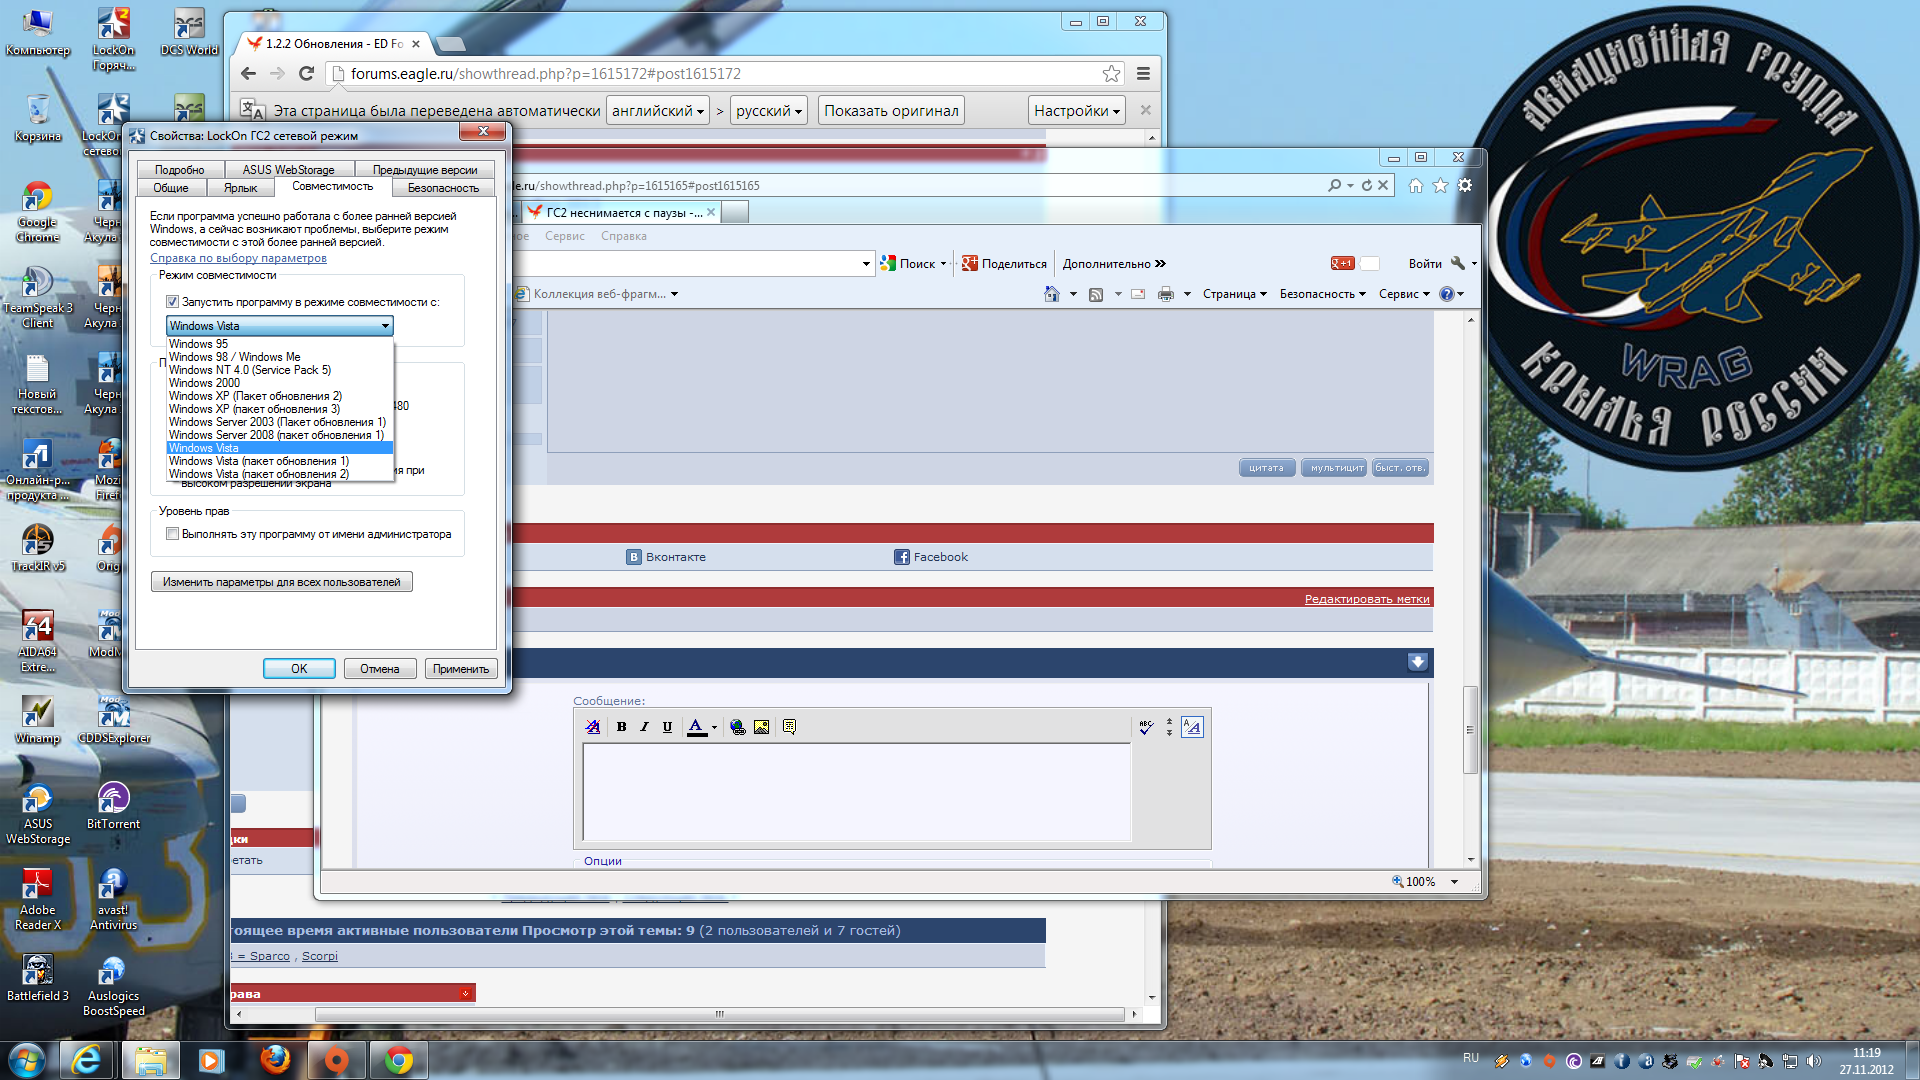Click the remove text formatting icon
The height and width of the screenshot is (1080, 1920).
click(x=593, y=727)
